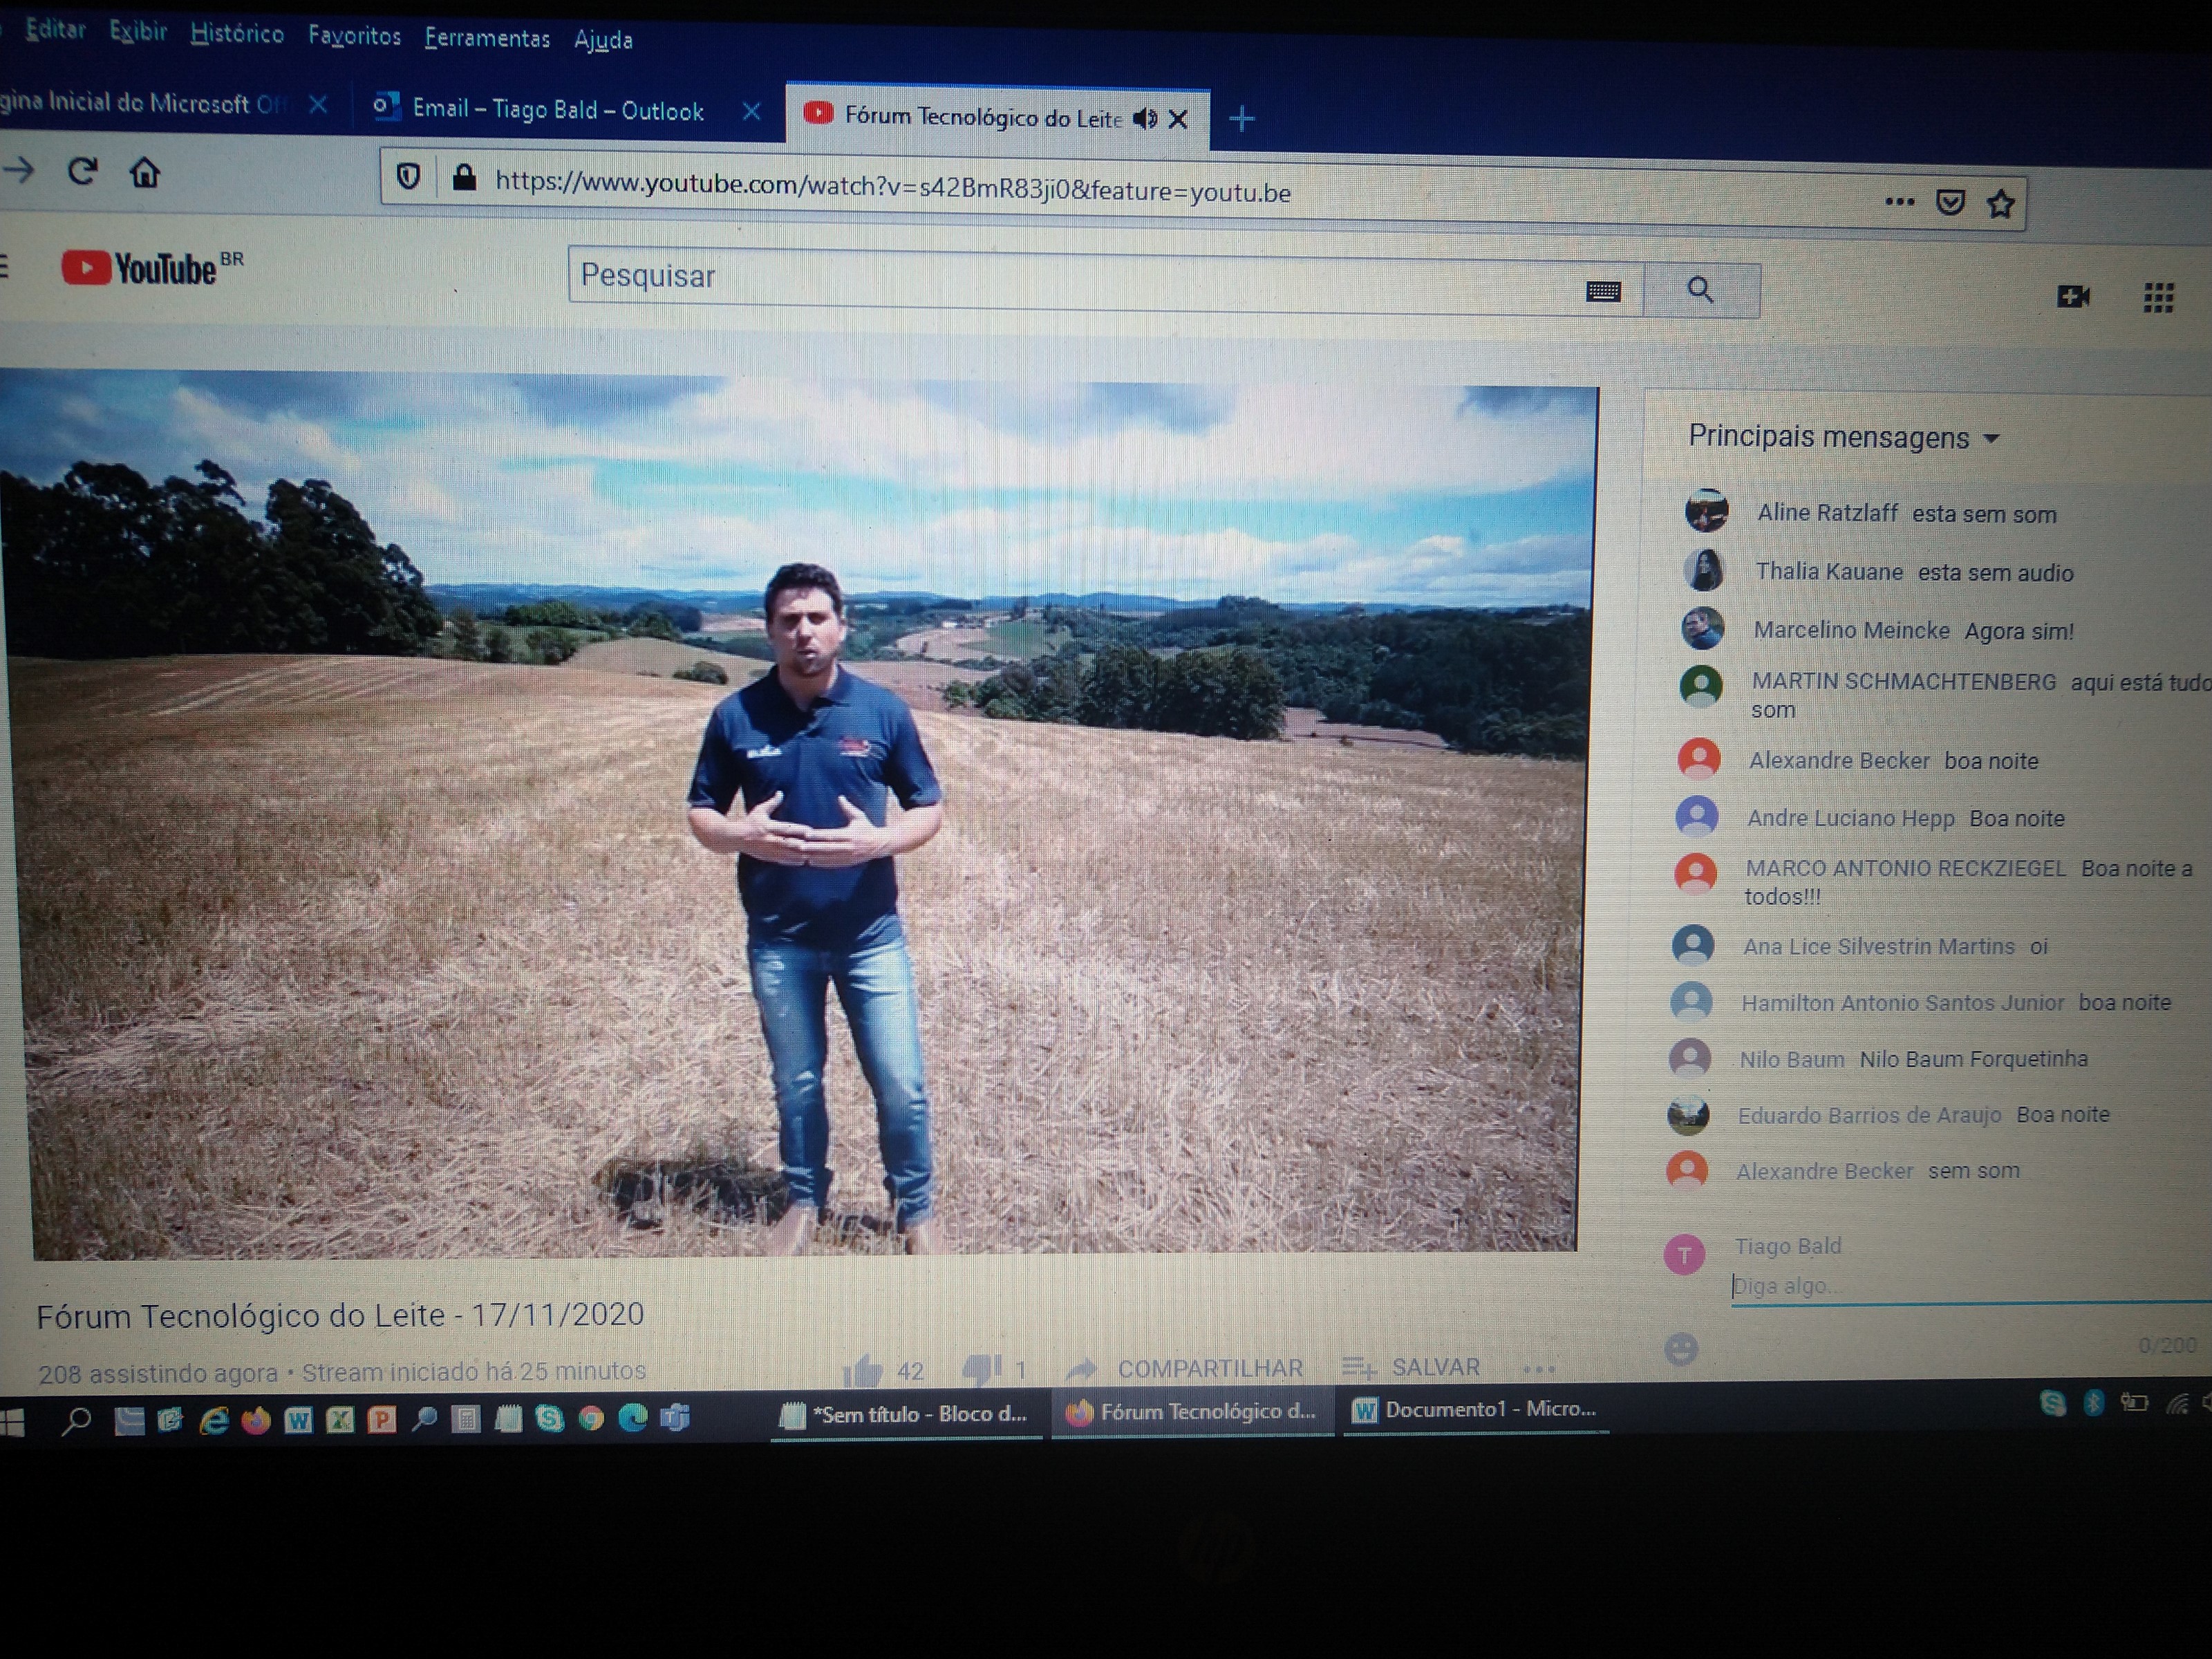Click the live video player
Image resolution: width=2212 pixels, height=1659 pixels.
800,815
